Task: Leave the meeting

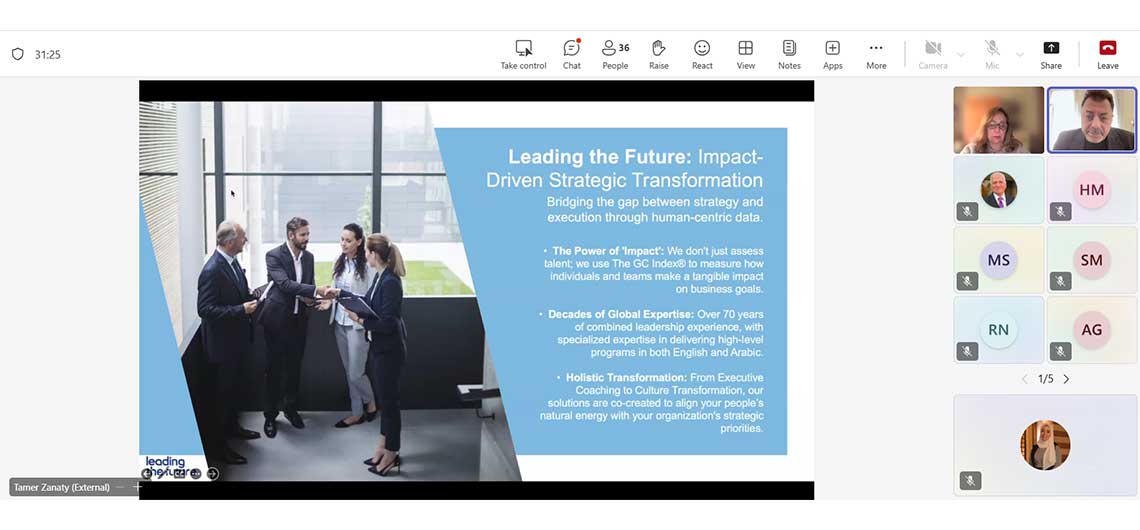Action: [1107, 54]
